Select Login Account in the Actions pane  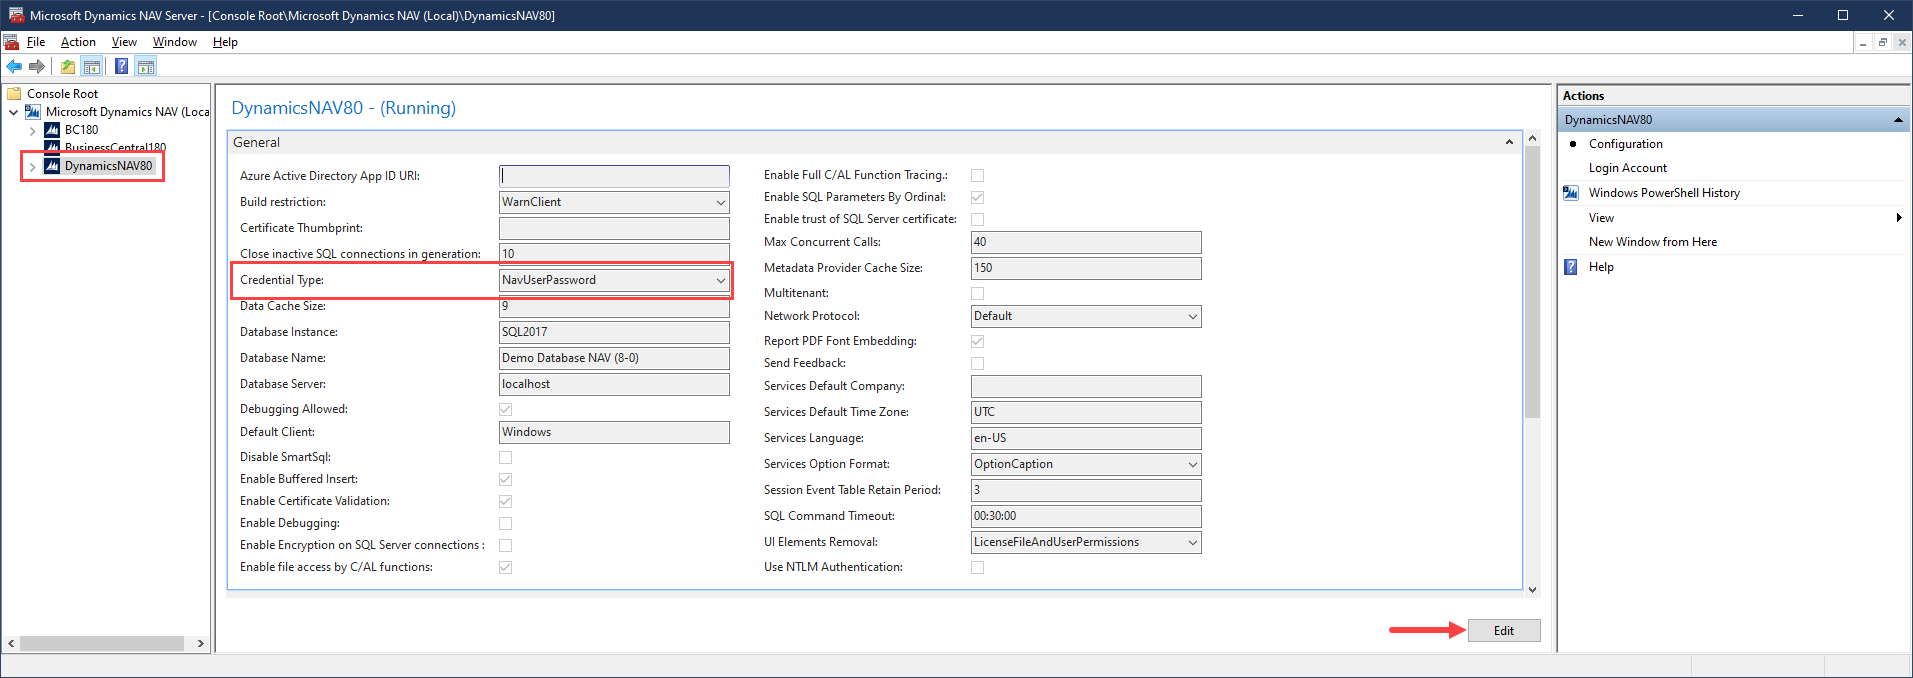1627,168
